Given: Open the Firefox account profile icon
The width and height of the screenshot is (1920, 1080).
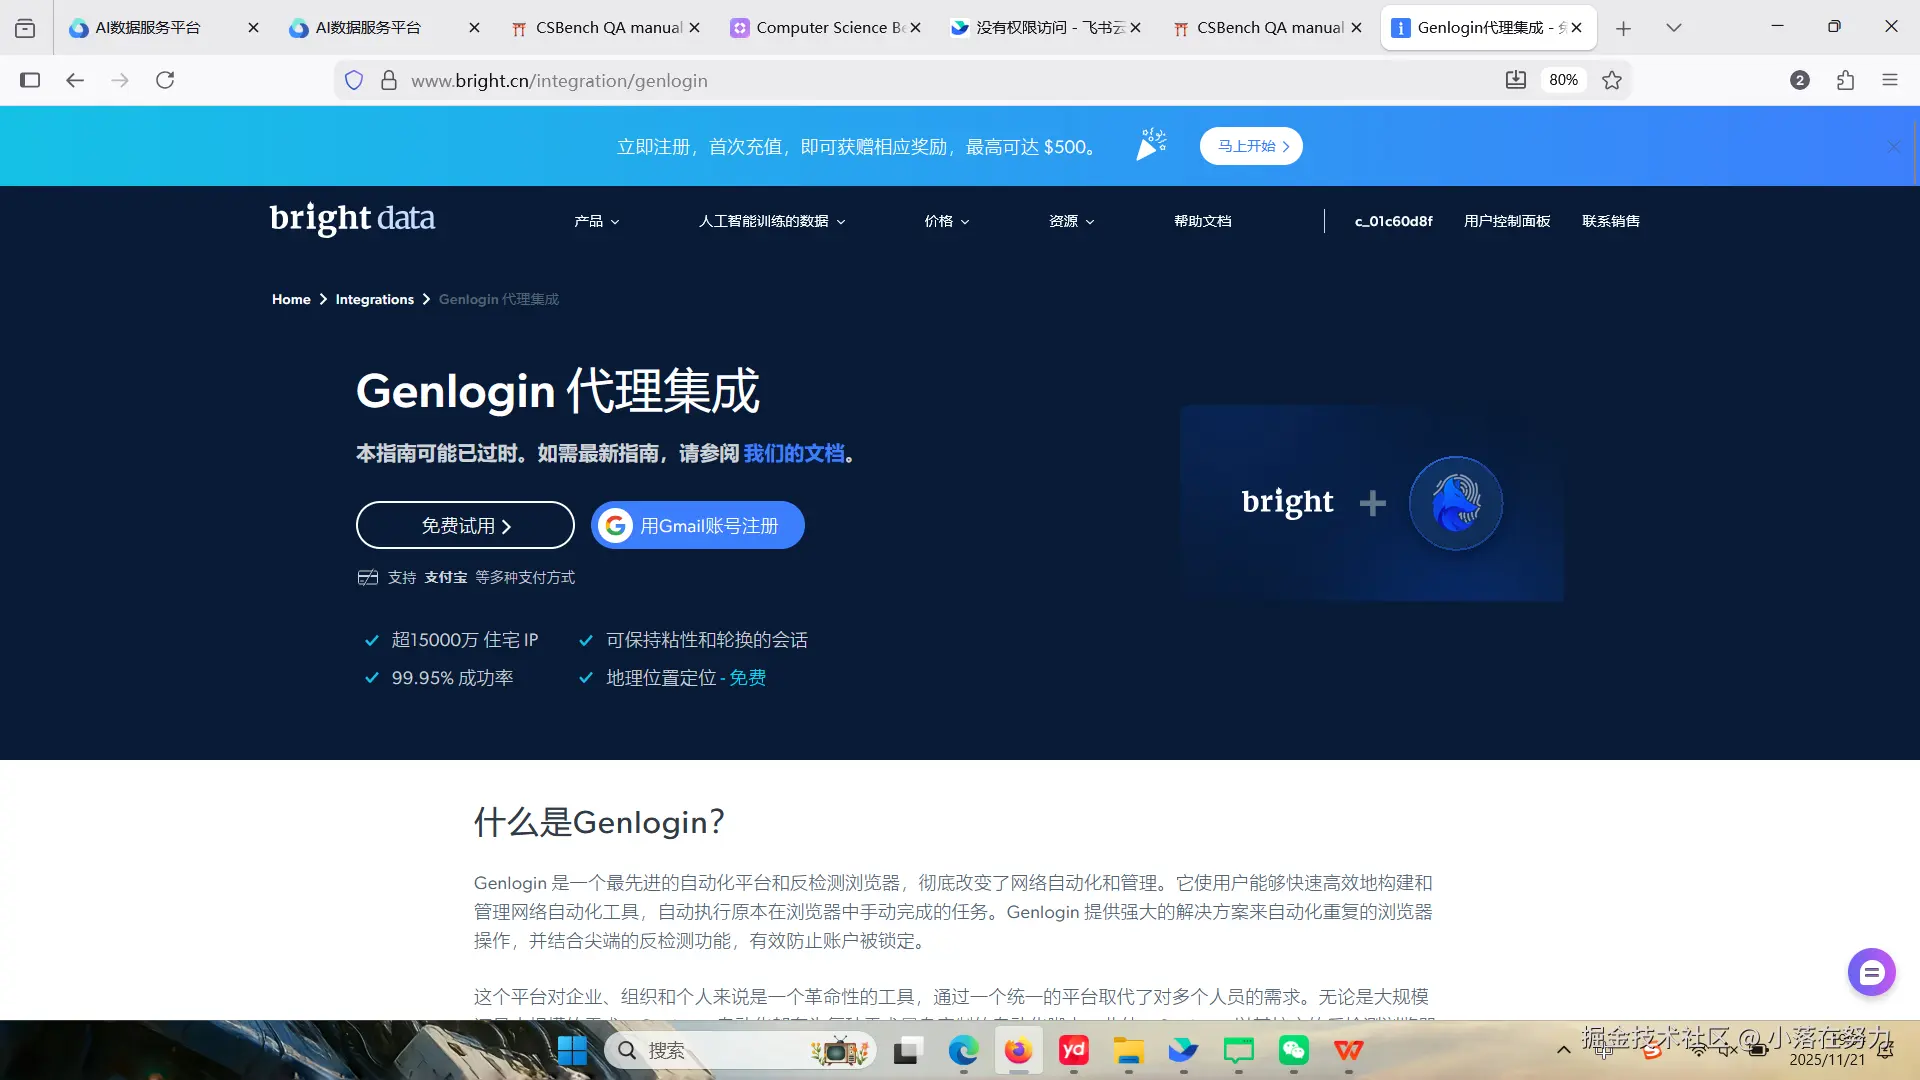Looking at the screenshot, I should pyautogui.click(x=1800, y=80).
